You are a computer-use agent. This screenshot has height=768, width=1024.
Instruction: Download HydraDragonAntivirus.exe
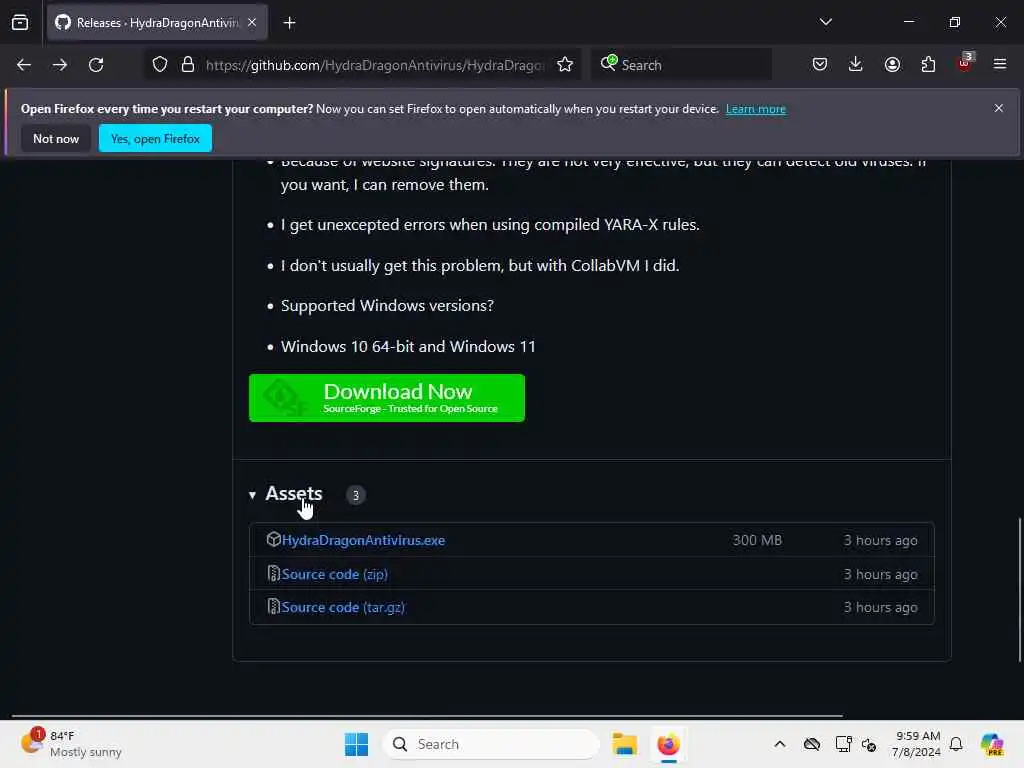click(x=363, y=540)
